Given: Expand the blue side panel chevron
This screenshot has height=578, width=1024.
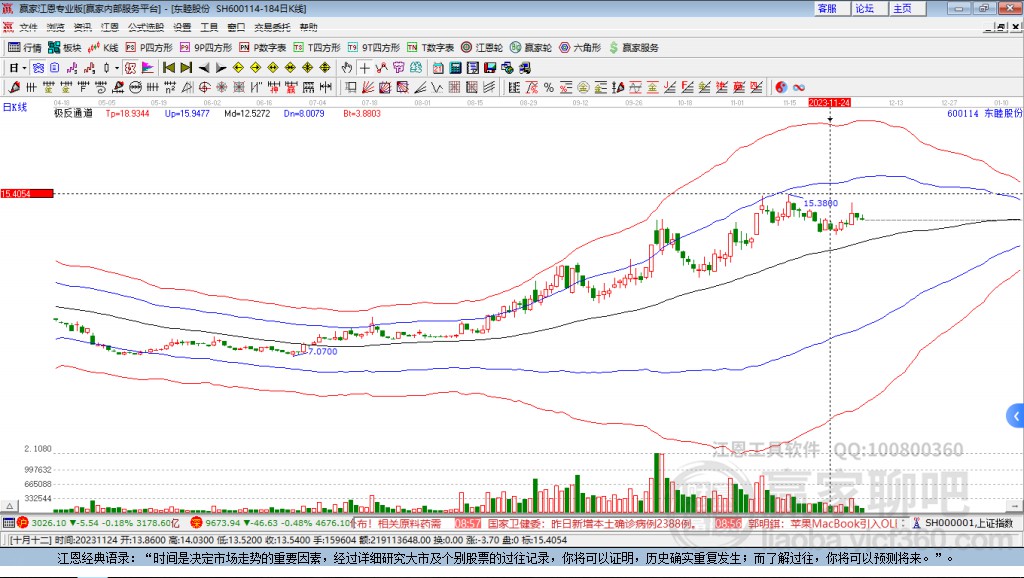Looking at the screenshot, I should tap(1016, 415).
